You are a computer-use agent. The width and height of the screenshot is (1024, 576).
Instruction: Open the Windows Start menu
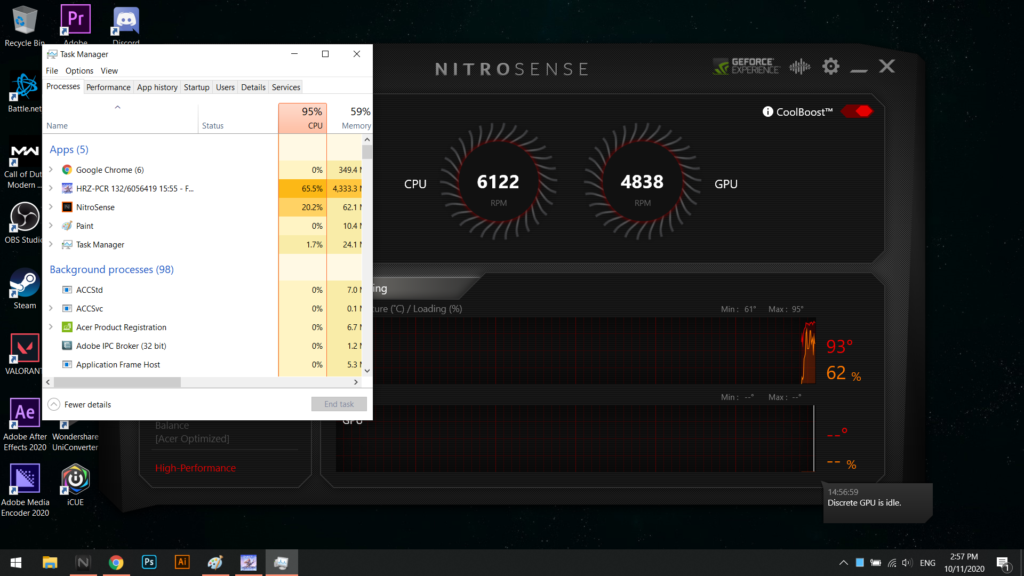pos(16,562)
